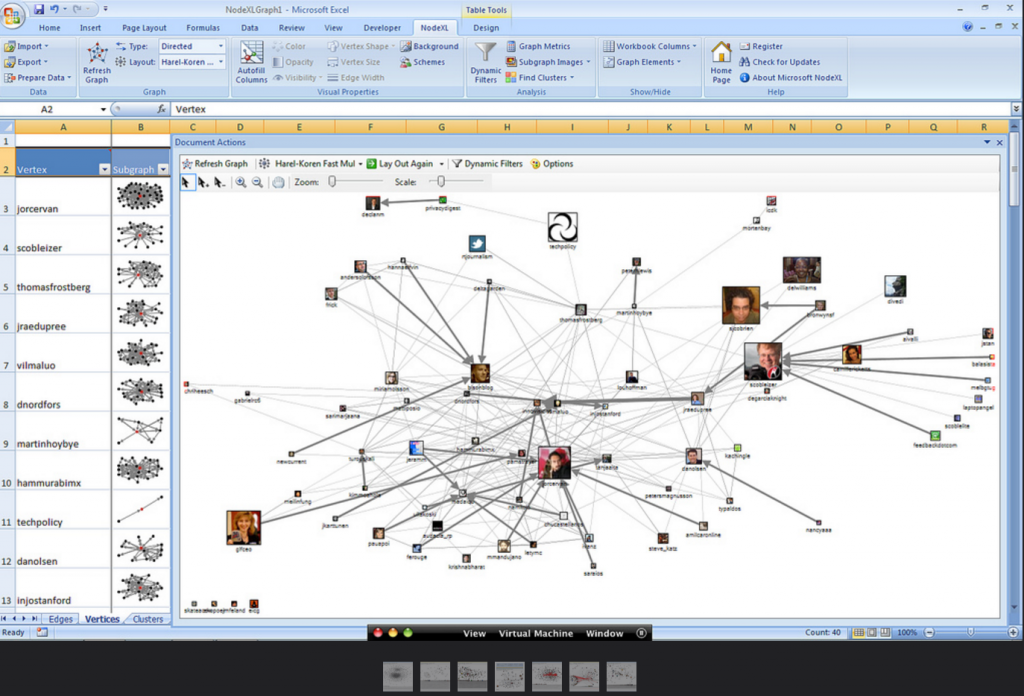Switch to the Edges worksheet tab
The width and height of the screenshot is (1024, 696).
[x=61, y=619]
